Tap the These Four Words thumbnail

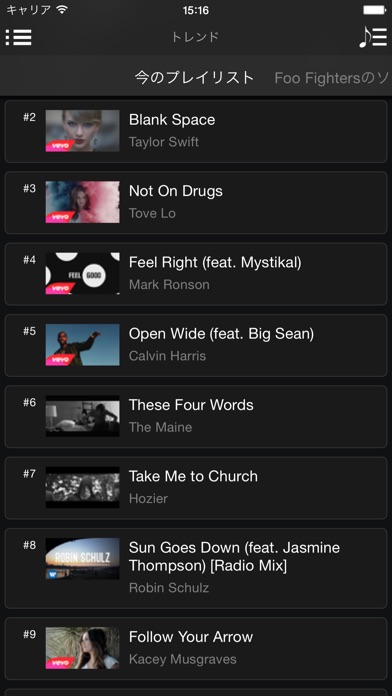point(83,416)
